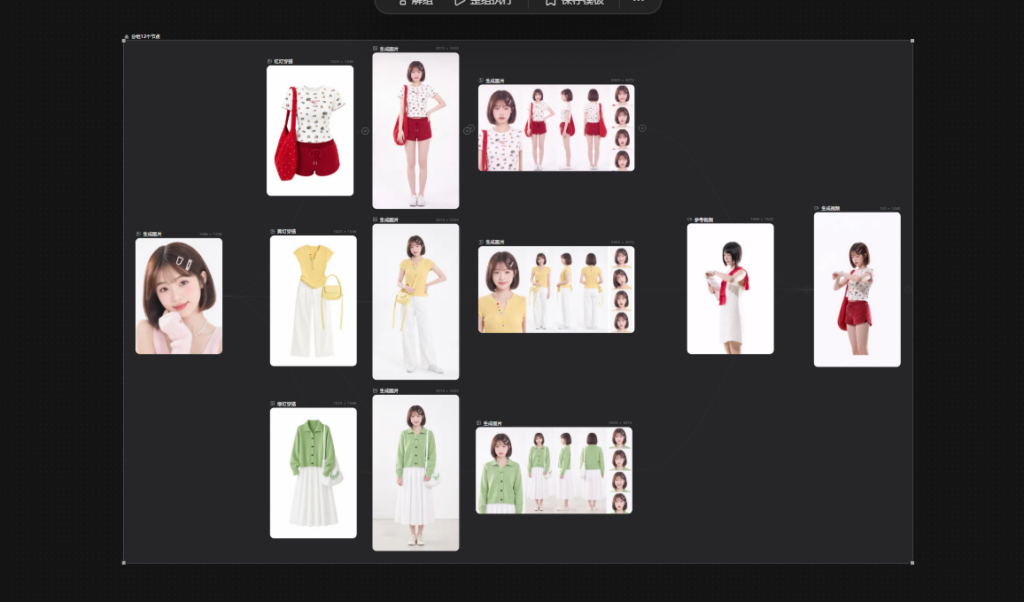Click title label of red outfit flat-lay node
1024x602 pixels.
coord(283,61)
